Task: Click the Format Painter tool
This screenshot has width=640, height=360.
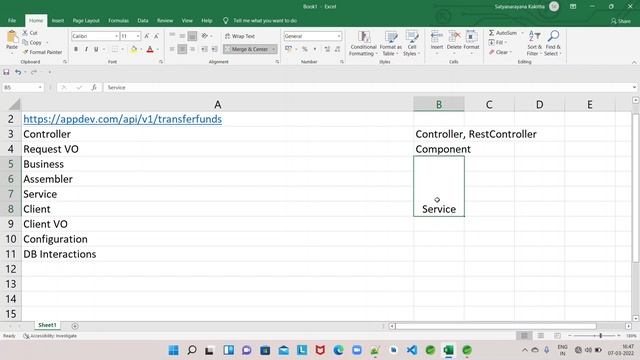Action: point(42,52)
